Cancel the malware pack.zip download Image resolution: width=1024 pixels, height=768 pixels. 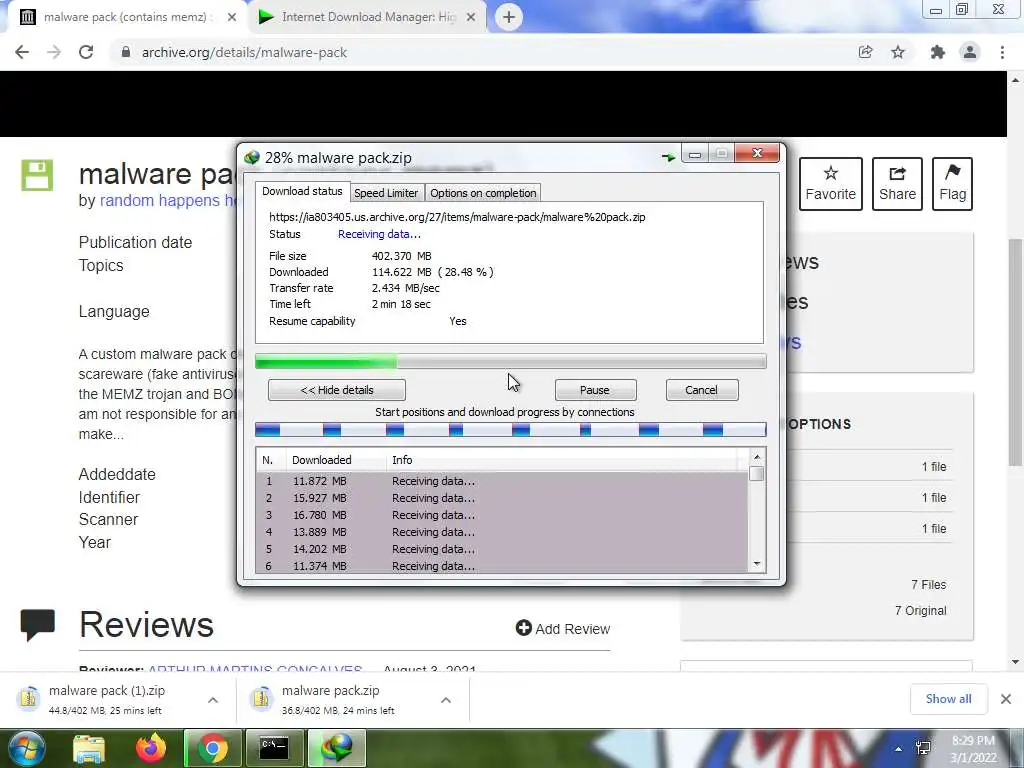point(701,390)
